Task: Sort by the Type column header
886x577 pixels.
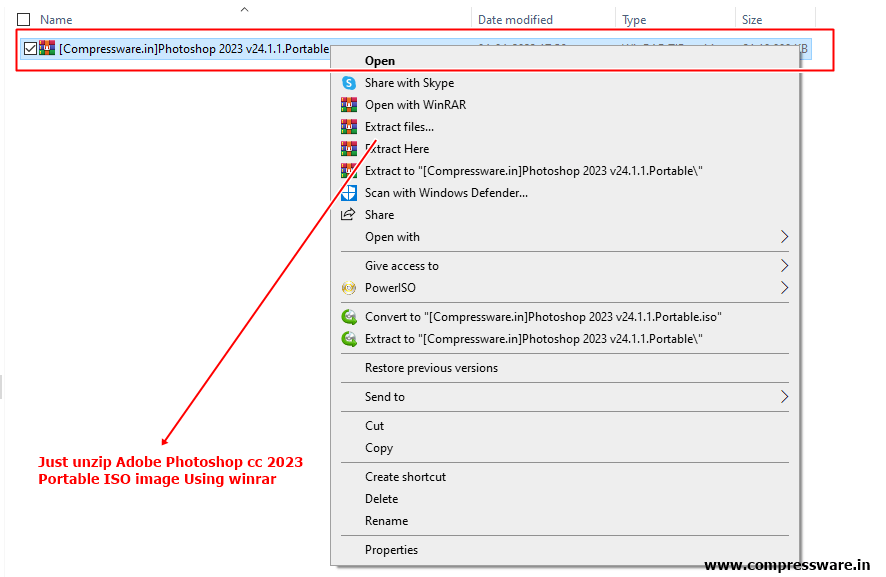Action: point(634,20)
